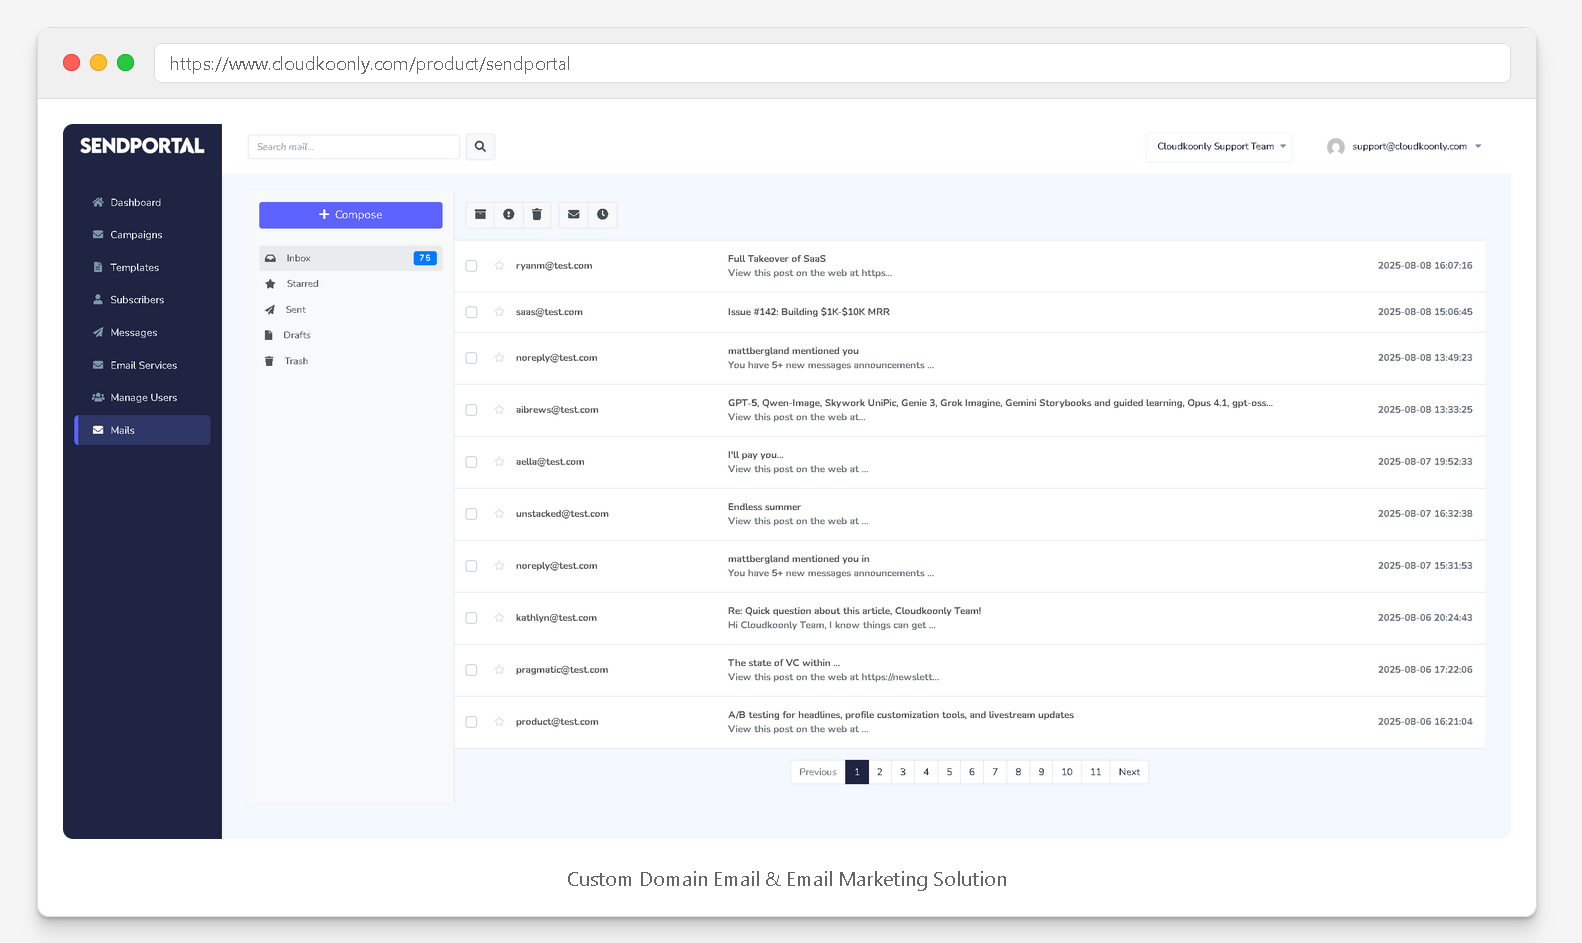
Task: Go to Next page of mails
Action: pyautogui.click(x=1129, y=772)
